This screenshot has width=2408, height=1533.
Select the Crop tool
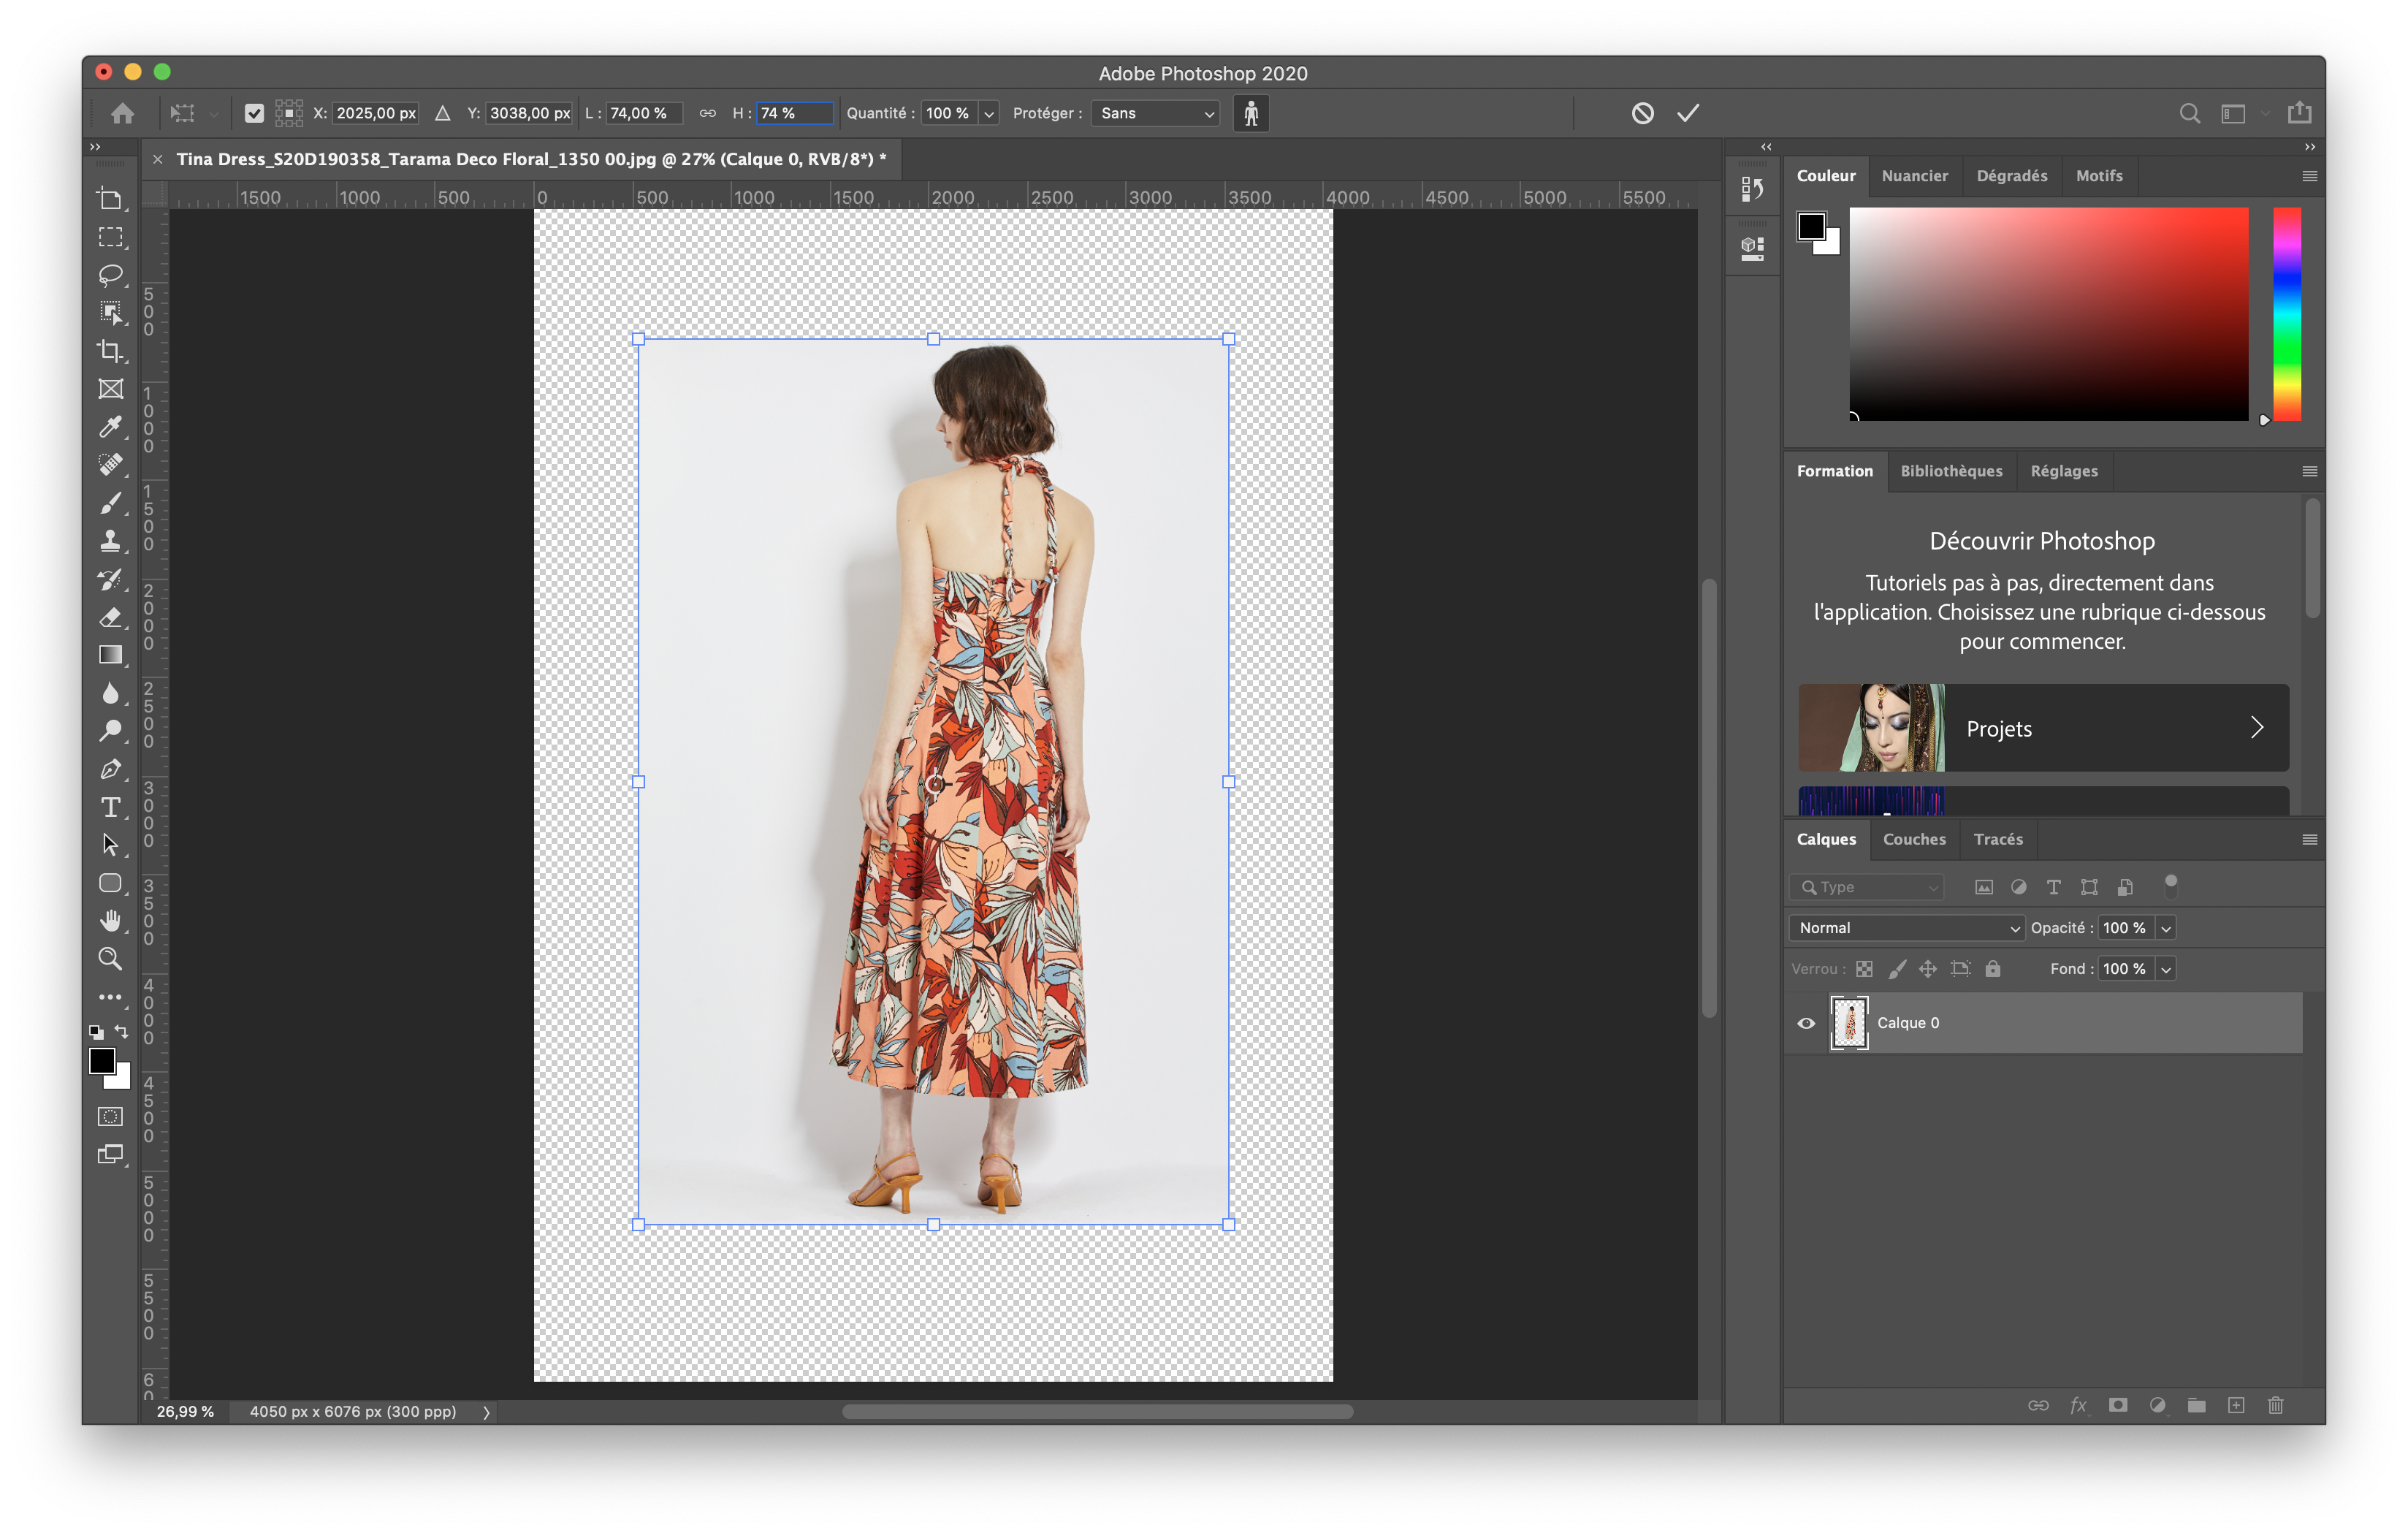[x=111, y=351]
